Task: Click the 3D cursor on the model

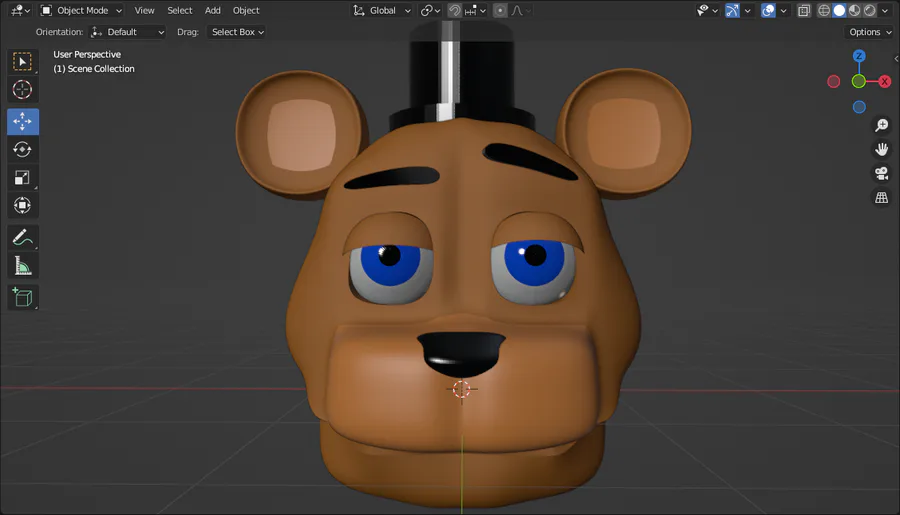Action: [461, 389]
